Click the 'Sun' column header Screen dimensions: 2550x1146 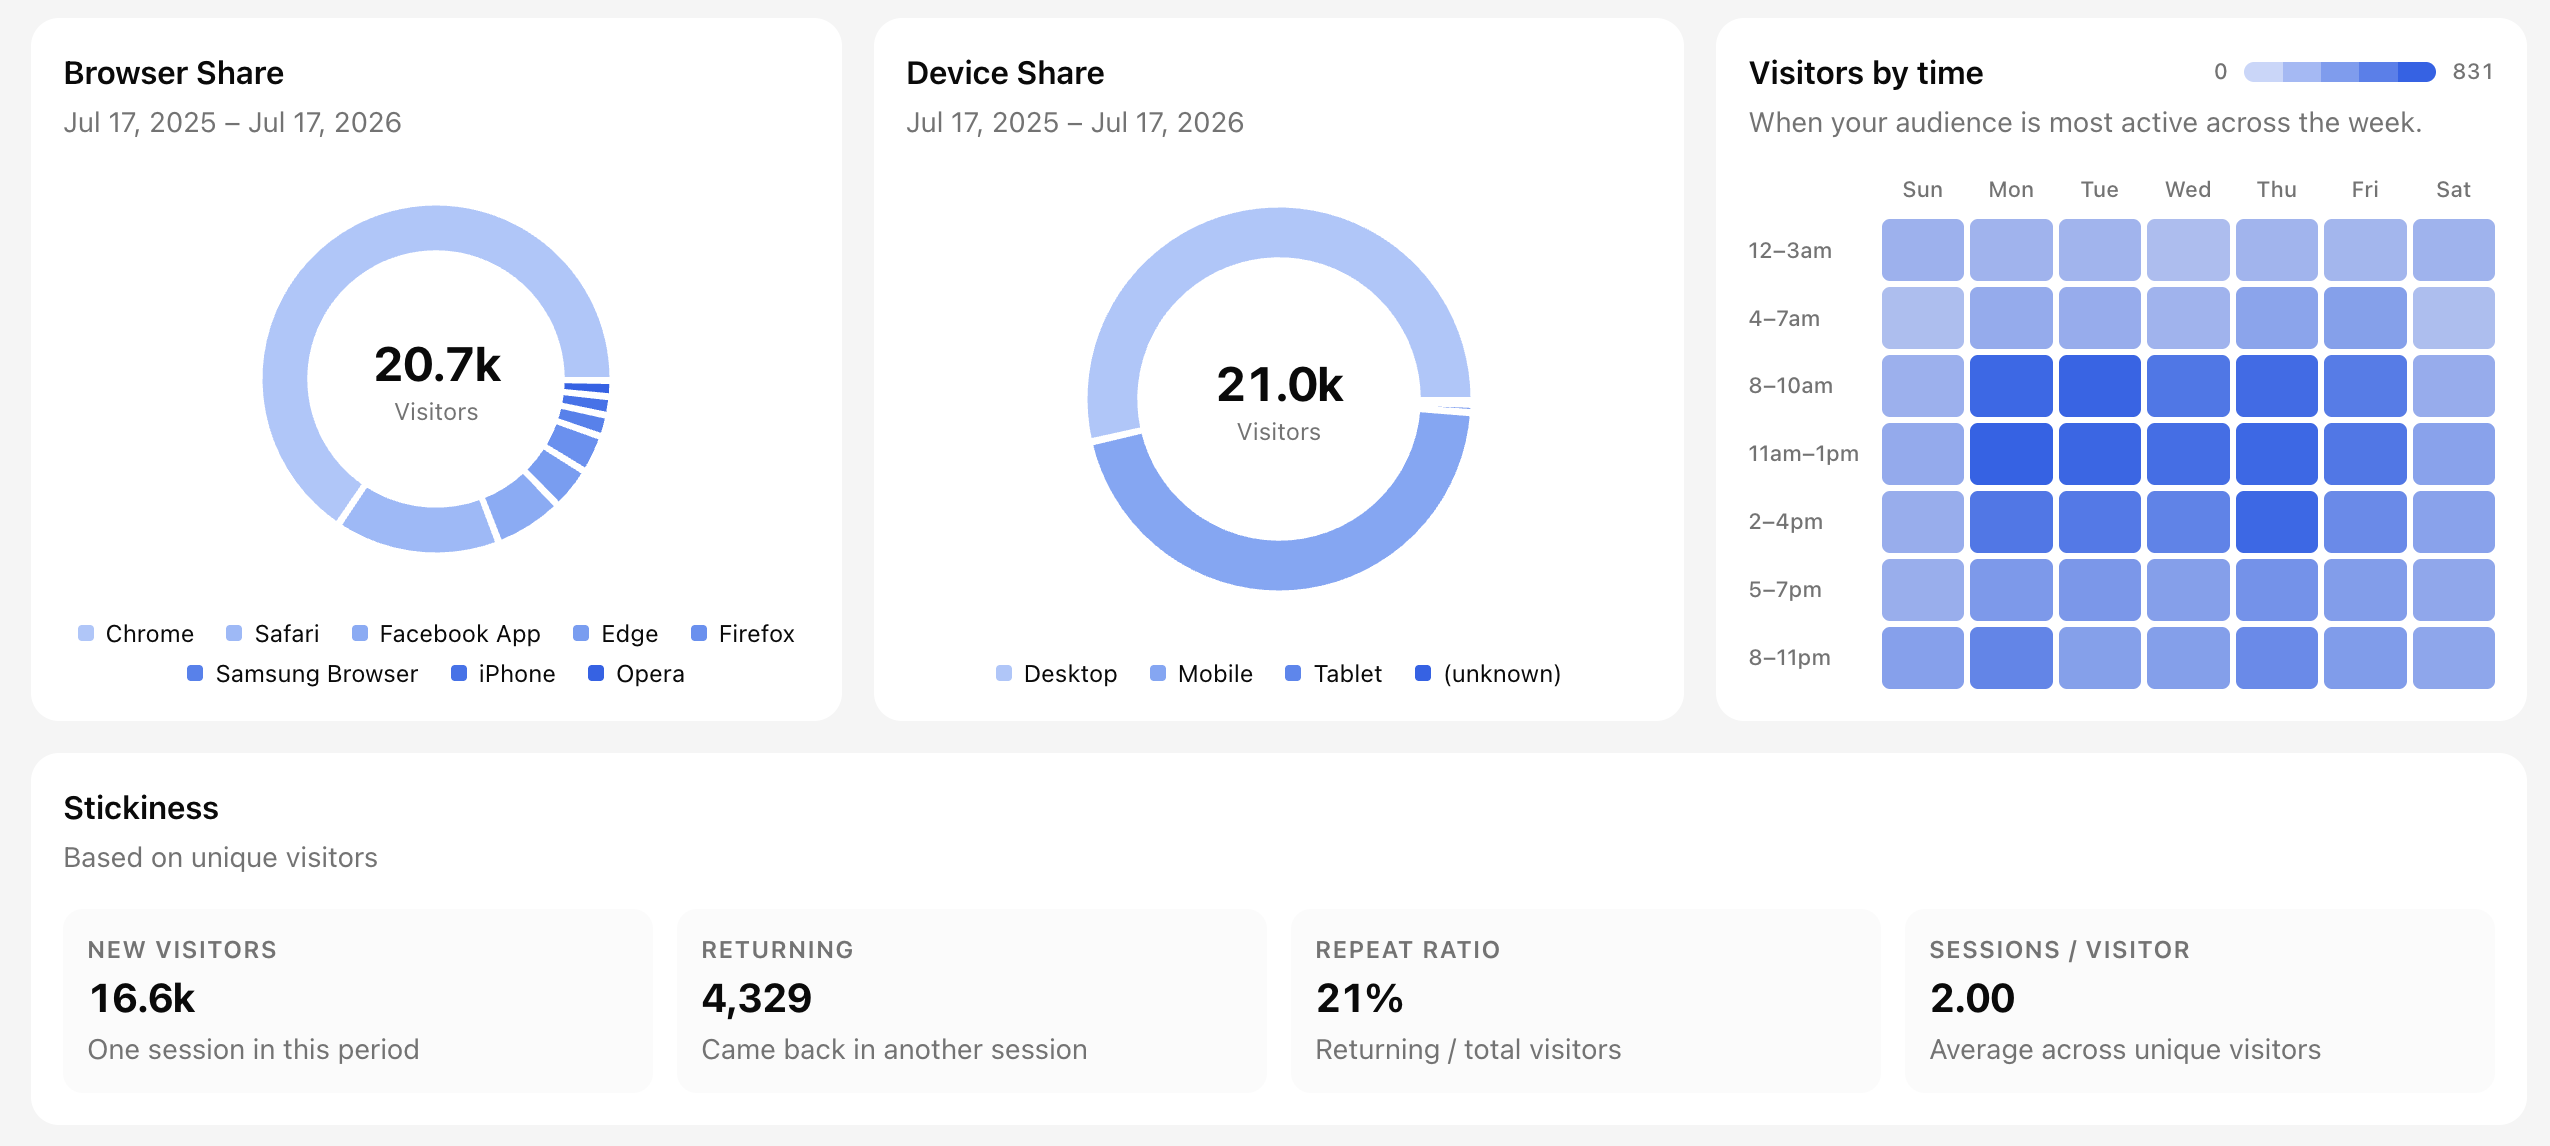[x=1923, y=190]
